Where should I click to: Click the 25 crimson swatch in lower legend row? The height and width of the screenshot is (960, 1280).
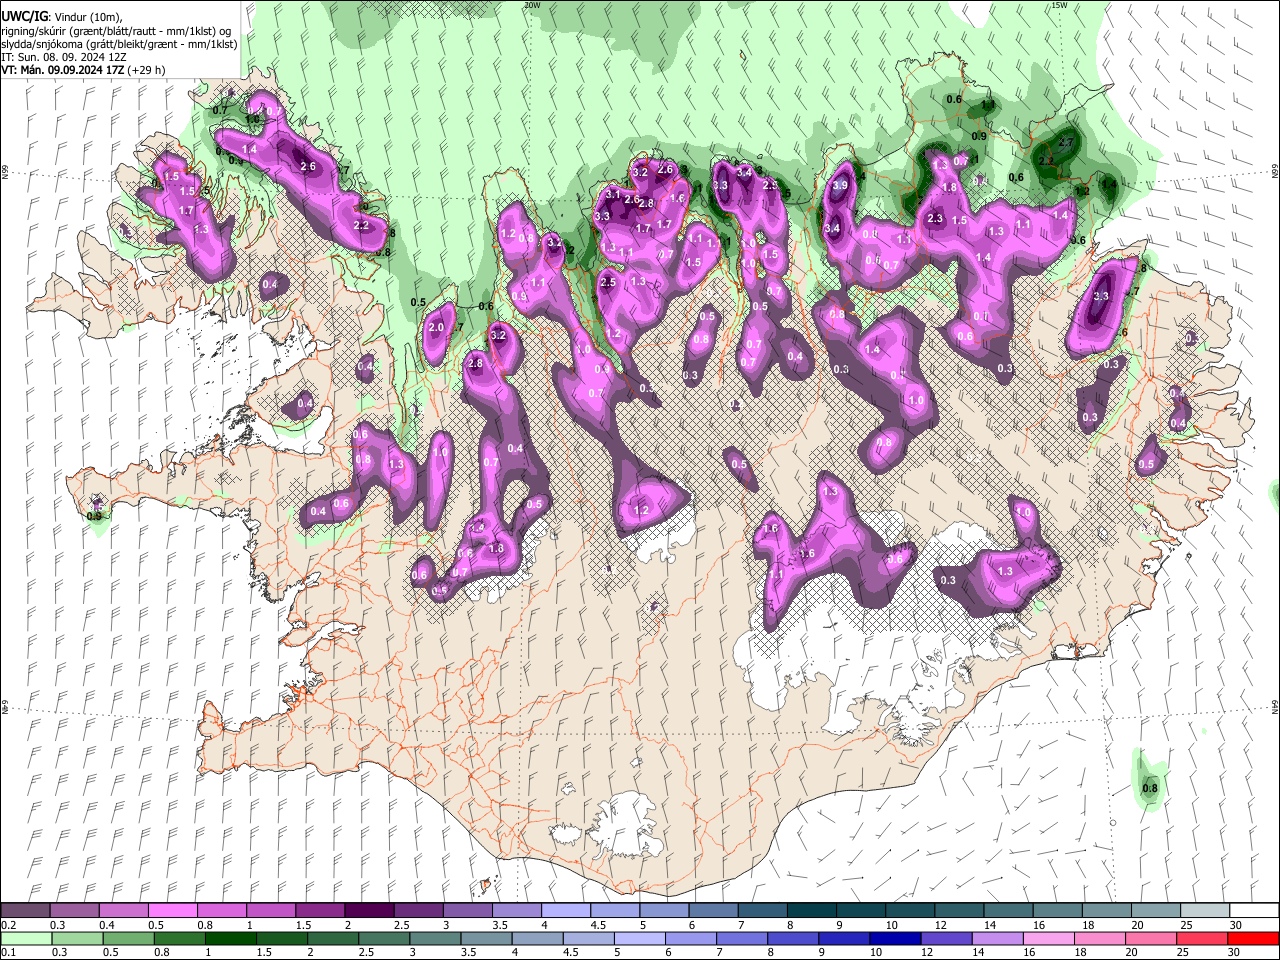tap(1201, 938)
